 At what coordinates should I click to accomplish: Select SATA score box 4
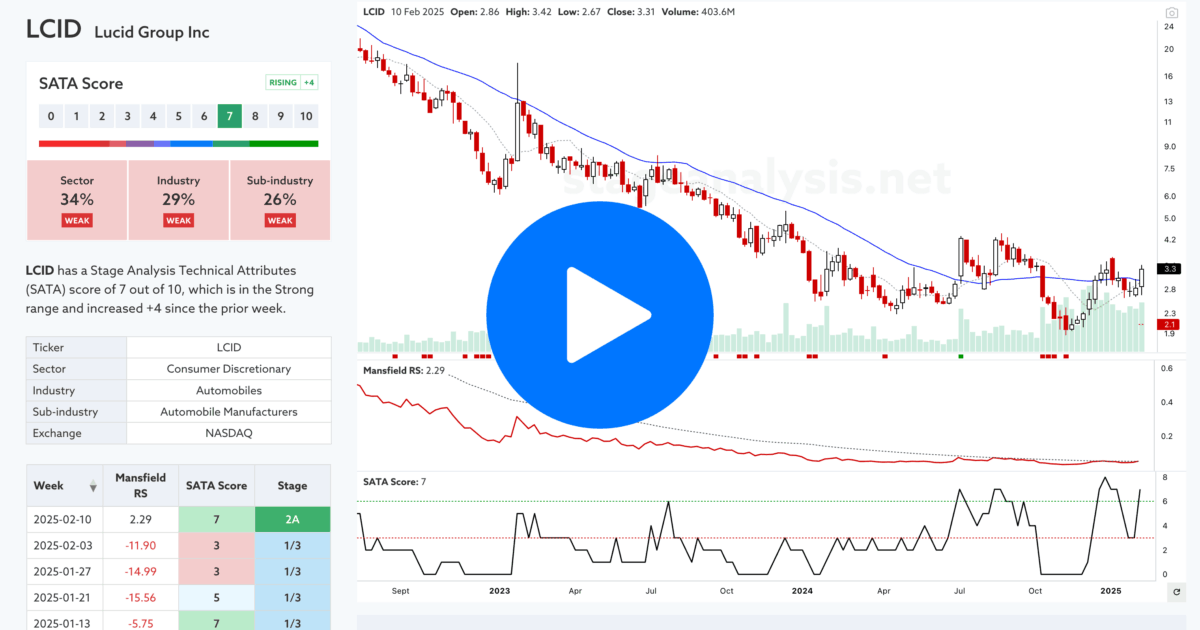[153, 116]
